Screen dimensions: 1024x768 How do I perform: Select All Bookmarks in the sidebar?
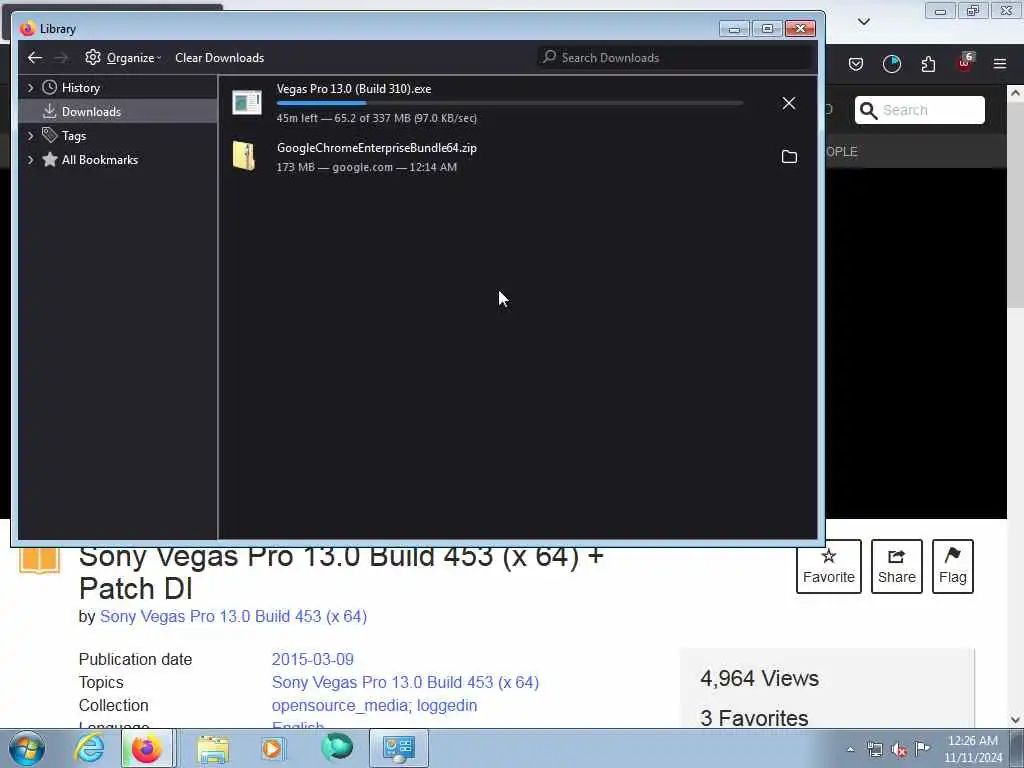(x=99, y=160)
